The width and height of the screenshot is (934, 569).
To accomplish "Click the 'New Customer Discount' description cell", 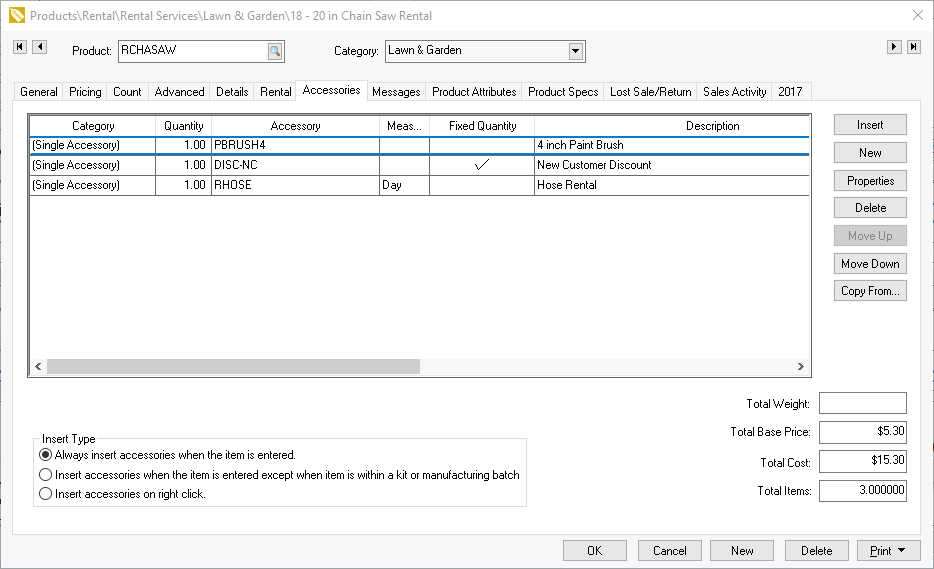I will click(x=672, y=164).
